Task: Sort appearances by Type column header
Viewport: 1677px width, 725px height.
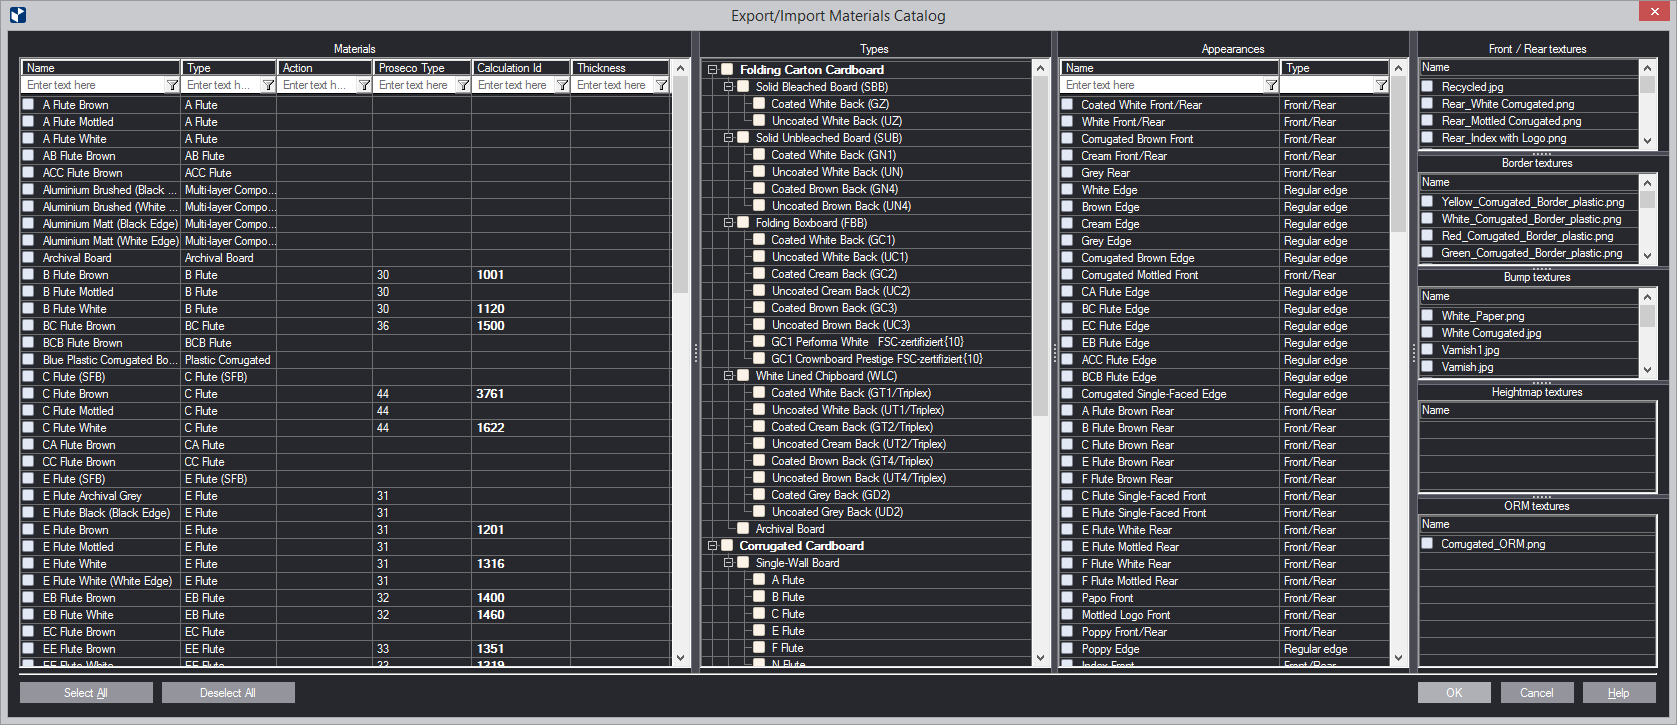Action: tap(1335, 68)
